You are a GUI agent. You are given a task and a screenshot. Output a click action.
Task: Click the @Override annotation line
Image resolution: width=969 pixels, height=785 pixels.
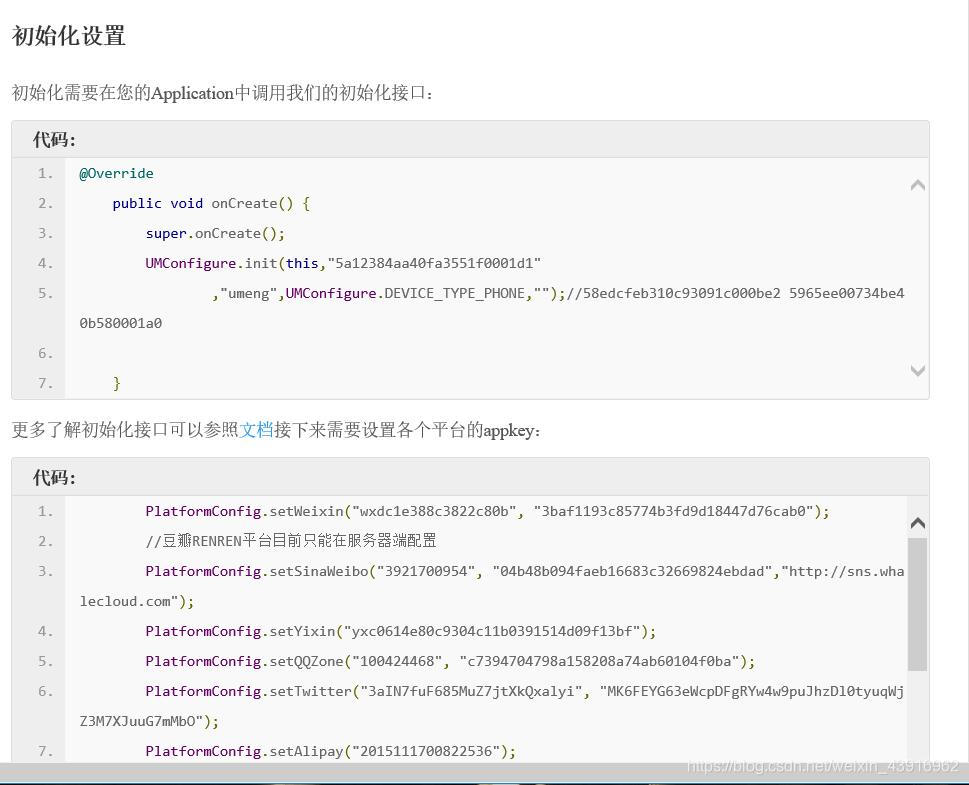pos(116,174)
